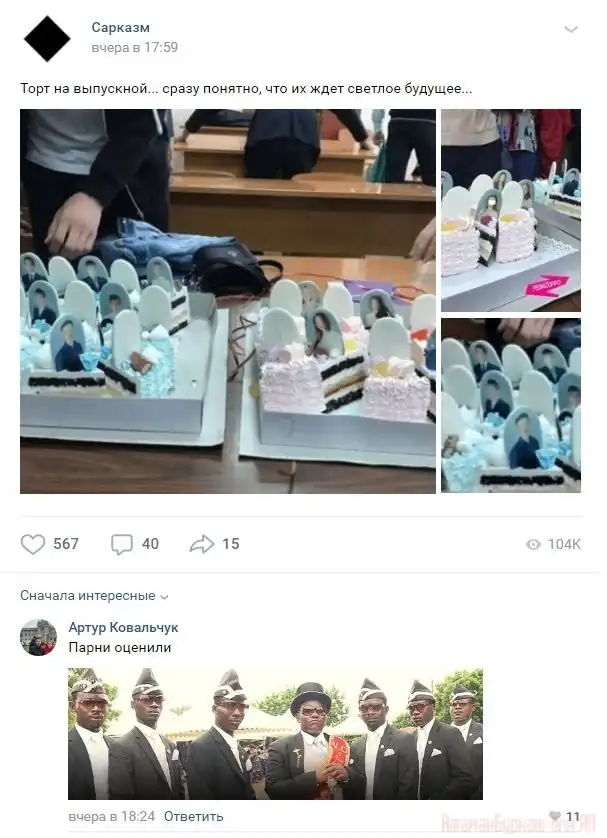Open top-right pink cake photo

511,211
